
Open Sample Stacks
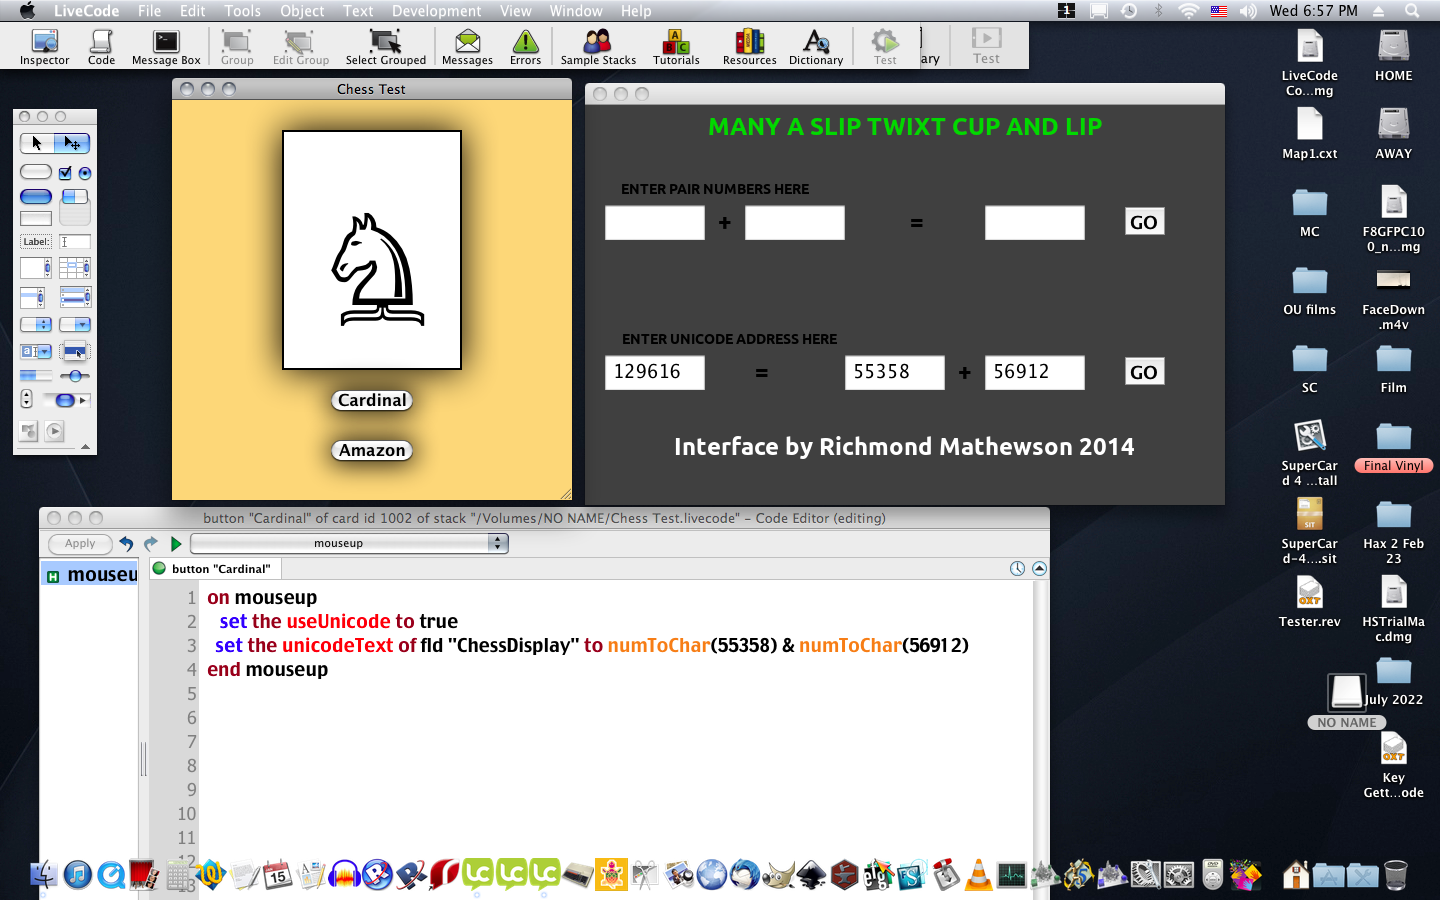598,47
